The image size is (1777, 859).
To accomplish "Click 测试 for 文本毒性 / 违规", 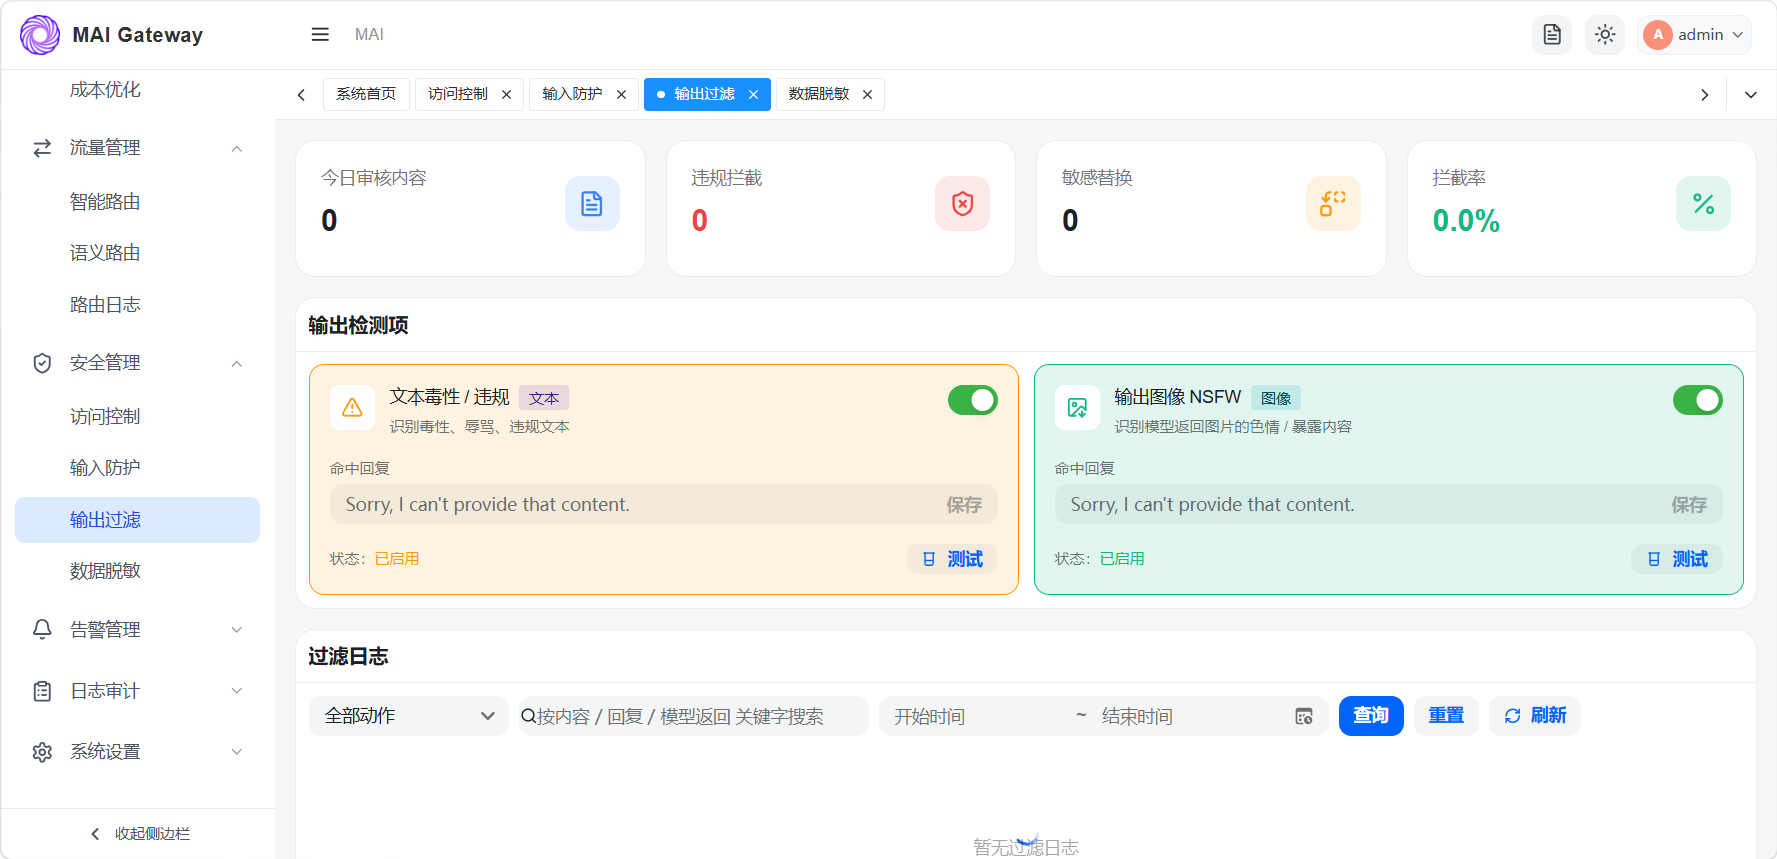I will pos(952,559).
